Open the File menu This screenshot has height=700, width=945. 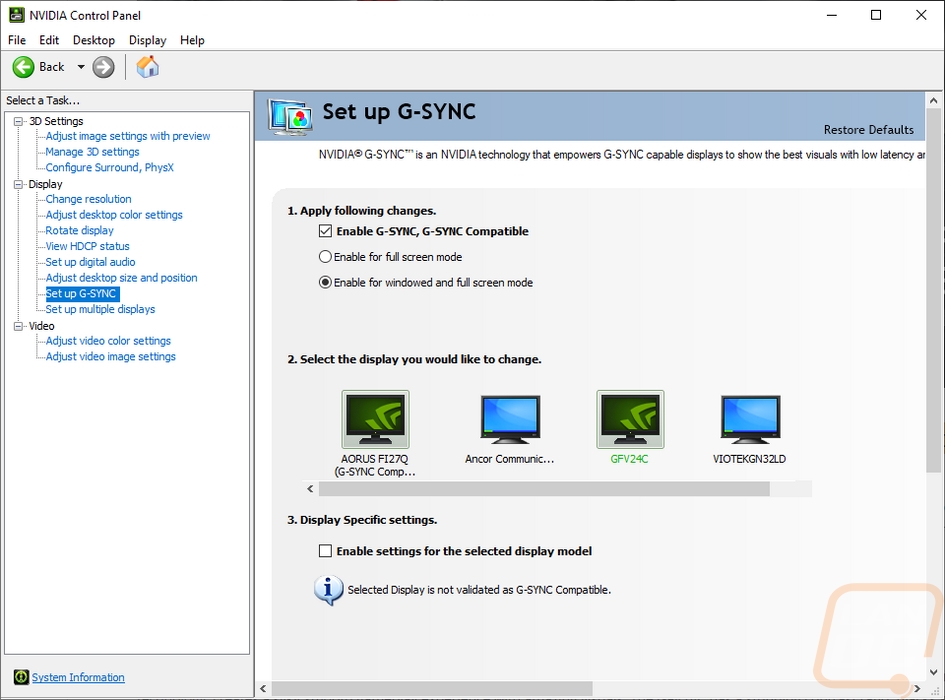tap(17, 40)
